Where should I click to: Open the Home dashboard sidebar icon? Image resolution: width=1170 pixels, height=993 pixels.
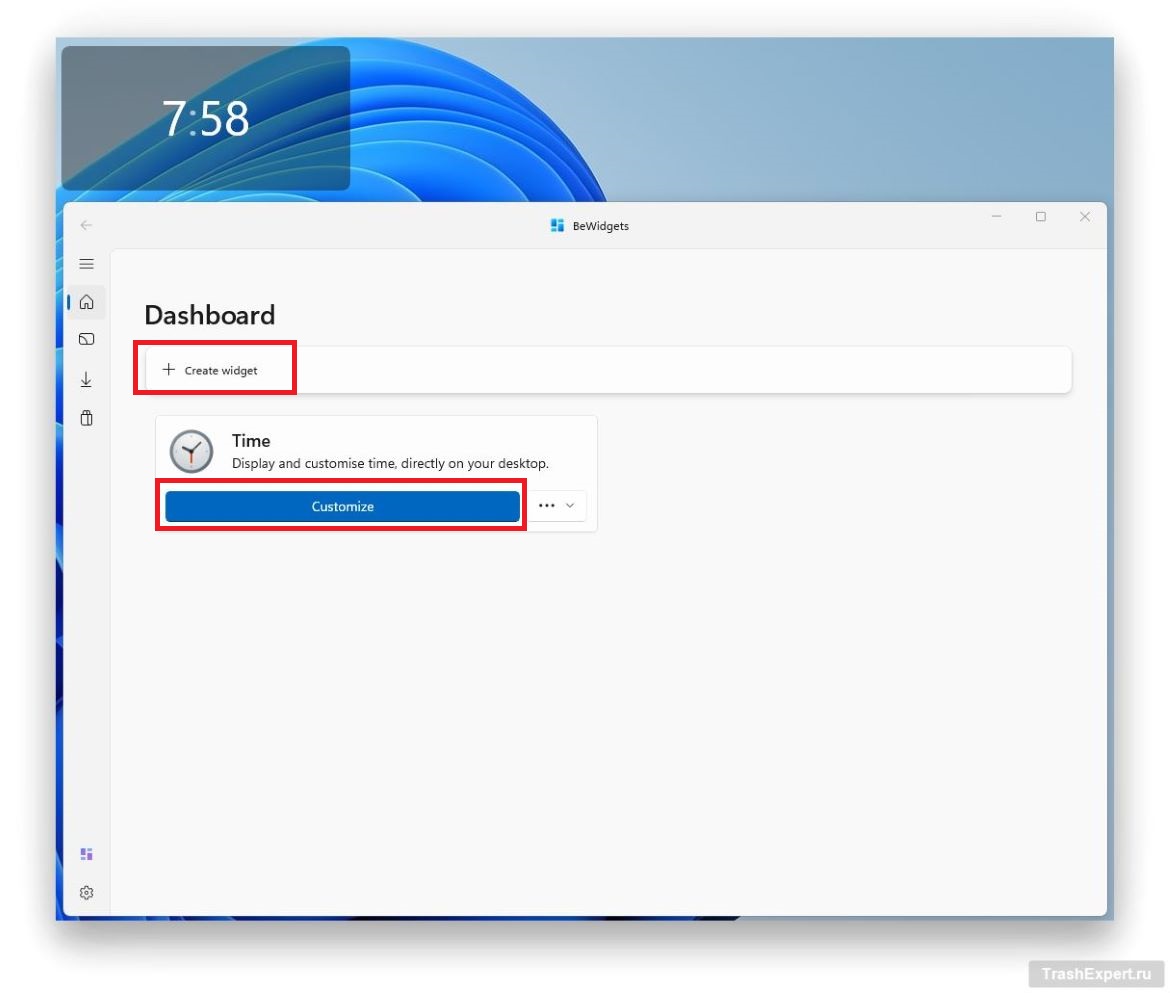pos(86,302)
